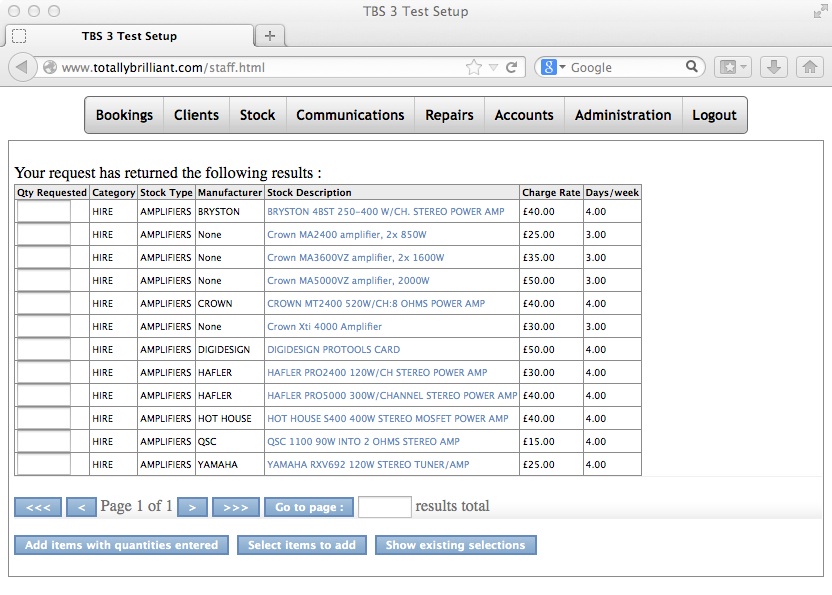Go to browser home icon
This screenshot has width=832, height=595.
tap(809, 67)
